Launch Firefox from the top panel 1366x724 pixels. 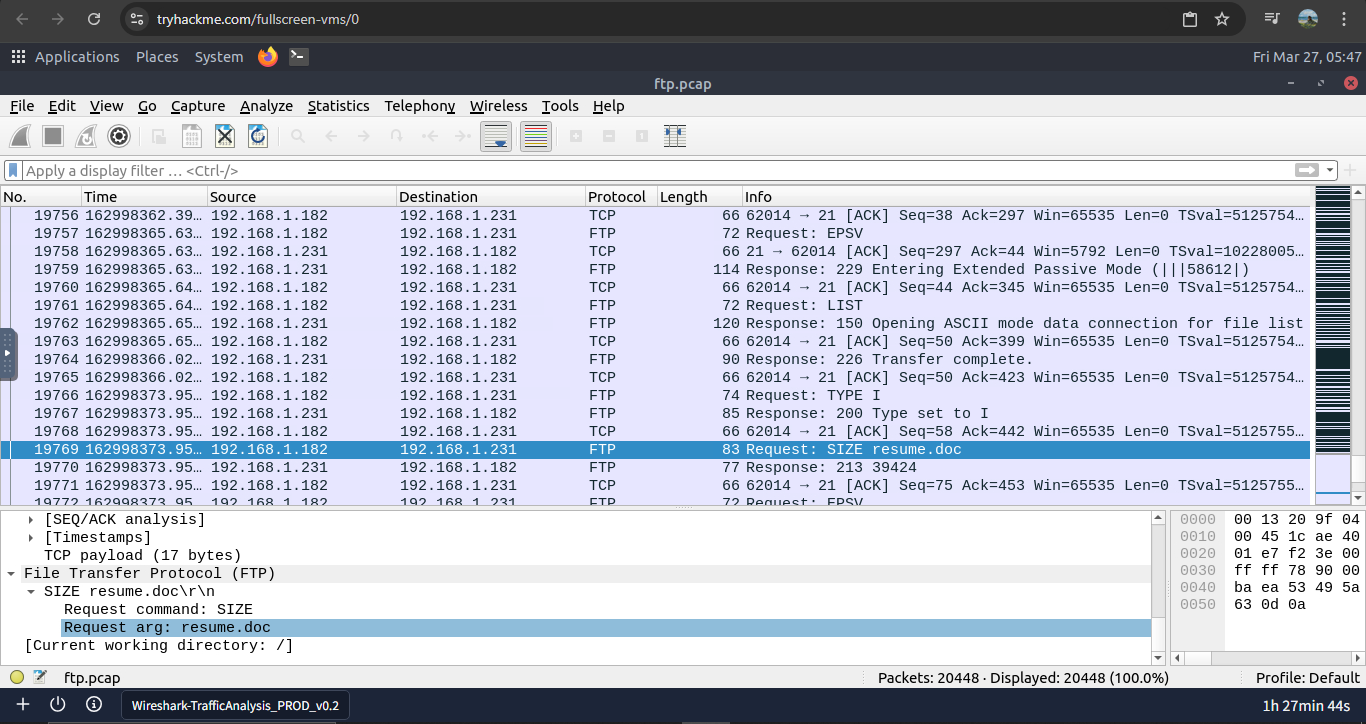coord(267,57)
